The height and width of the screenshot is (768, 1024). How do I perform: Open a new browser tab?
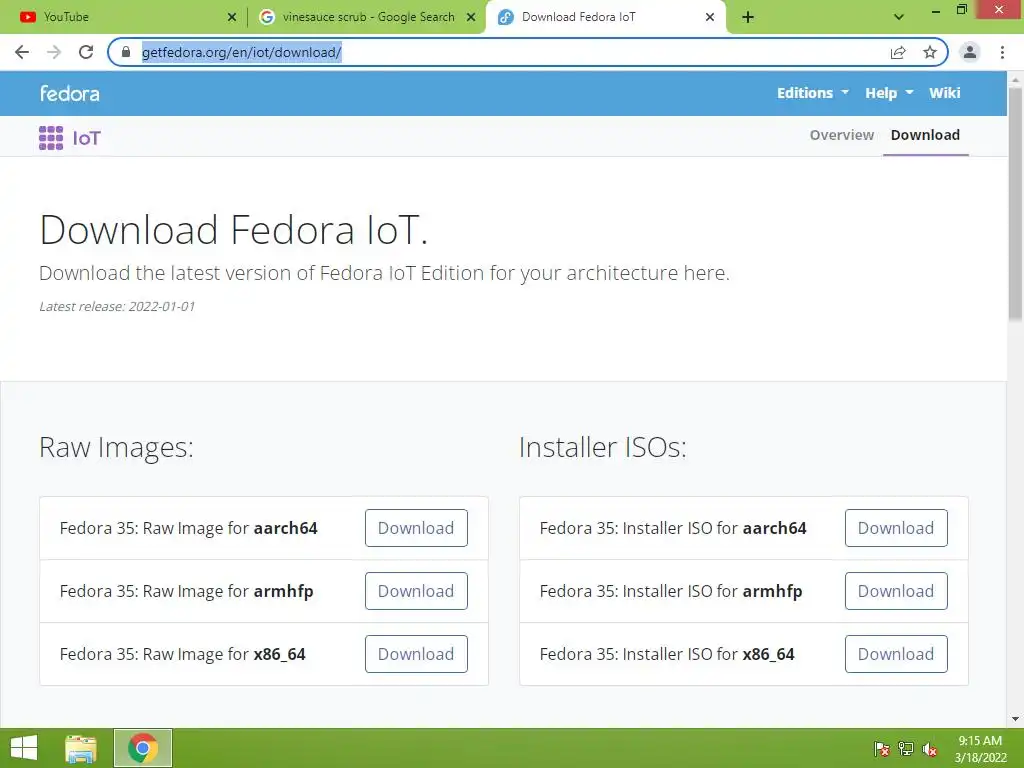pos(748,17)
